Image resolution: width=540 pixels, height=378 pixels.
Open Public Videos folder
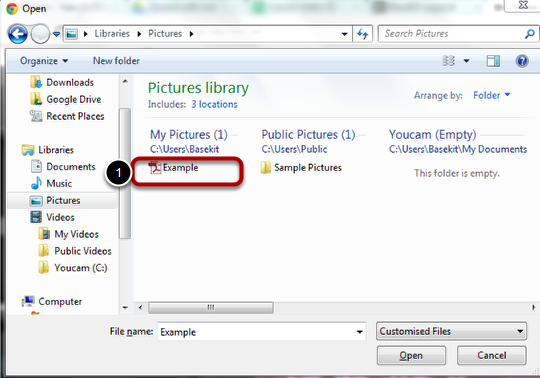pos(83,251)
